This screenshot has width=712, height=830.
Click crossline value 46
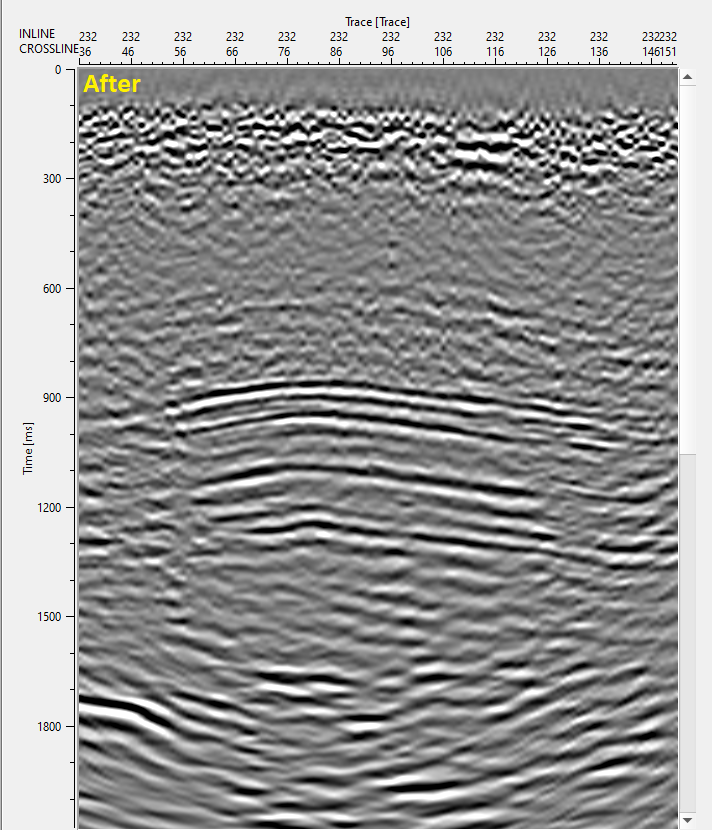pos(128,52)
